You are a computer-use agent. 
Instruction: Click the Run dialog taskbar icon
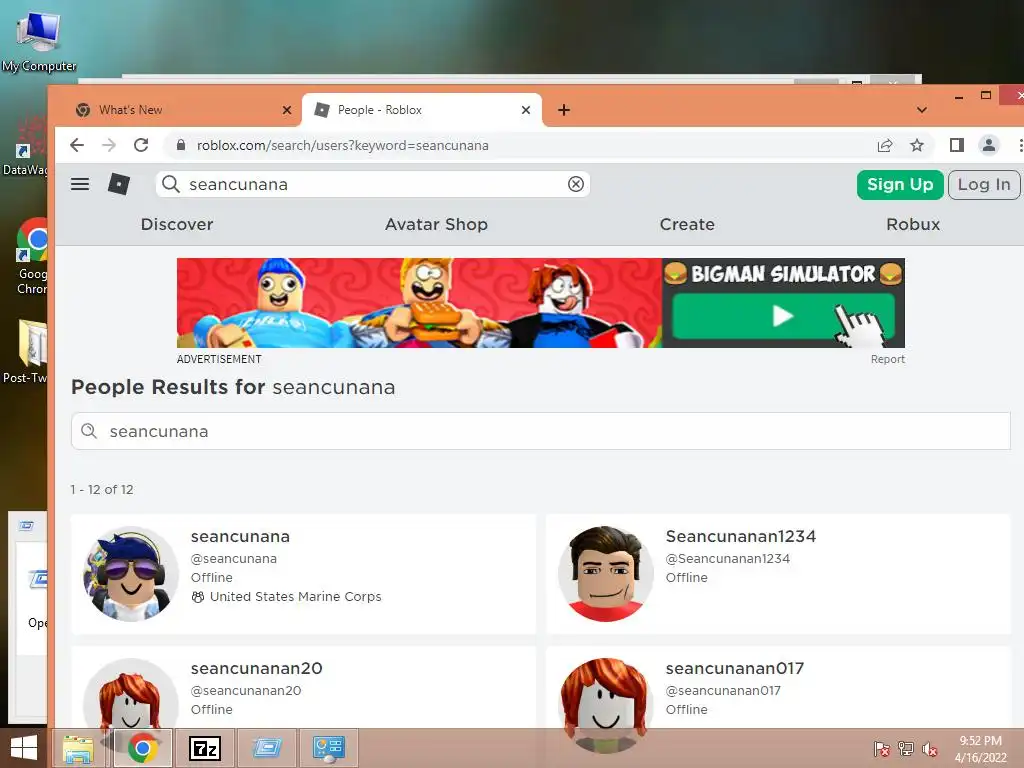coord(267,748)
